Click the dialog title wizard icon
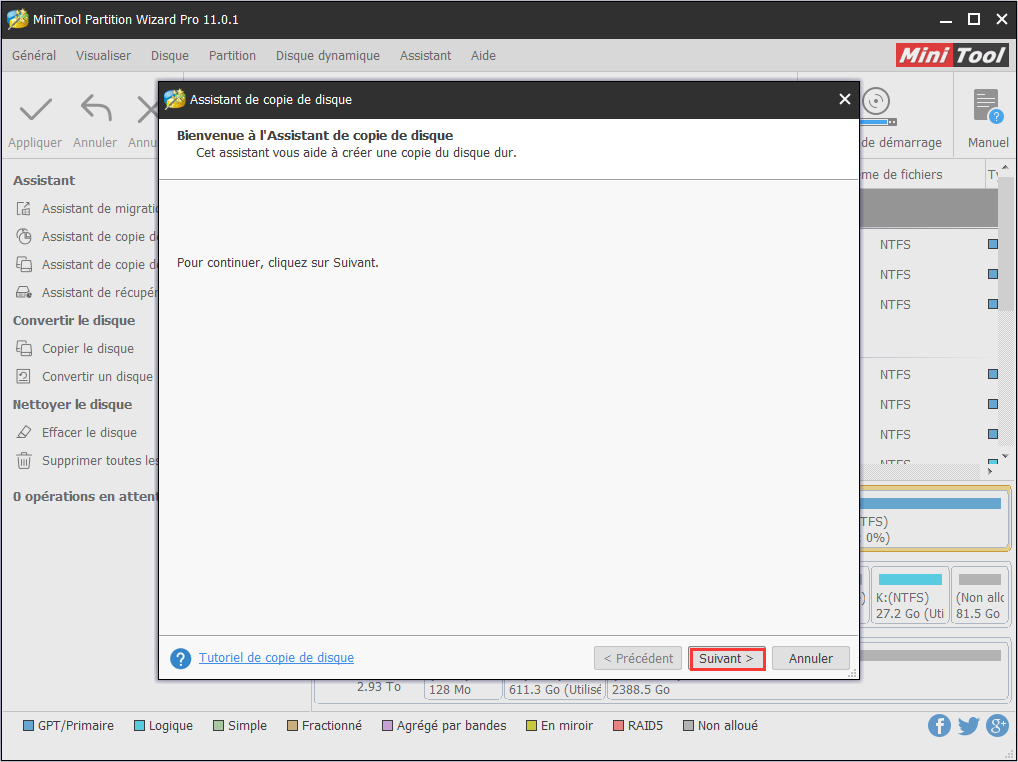The height and width of the screenshot is (762, 1018). pyautogui.click(x=174, y=99)
